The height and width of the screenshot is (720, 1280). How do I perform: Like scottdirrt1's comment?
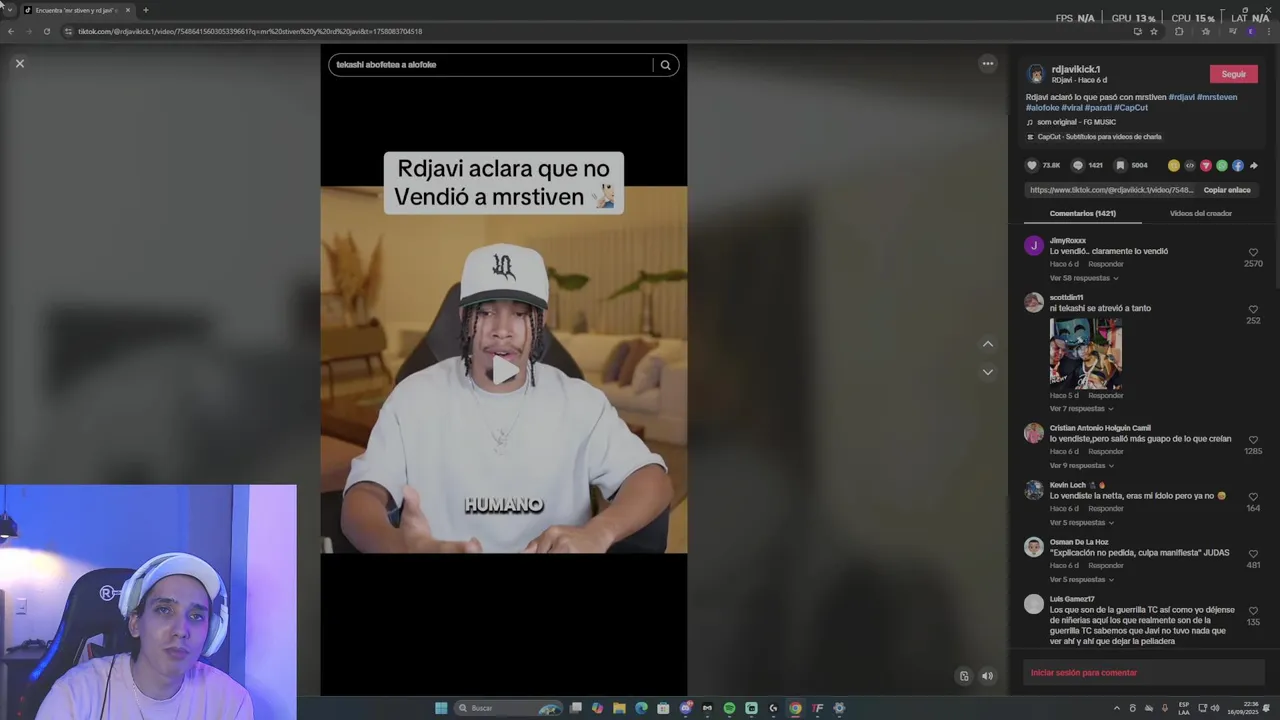click(1253, 310)
